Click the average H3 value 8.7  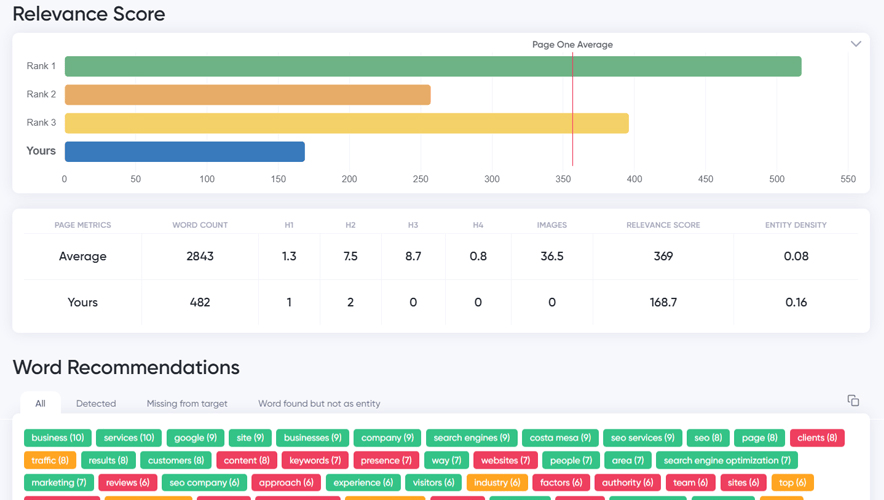coord(413,256)
